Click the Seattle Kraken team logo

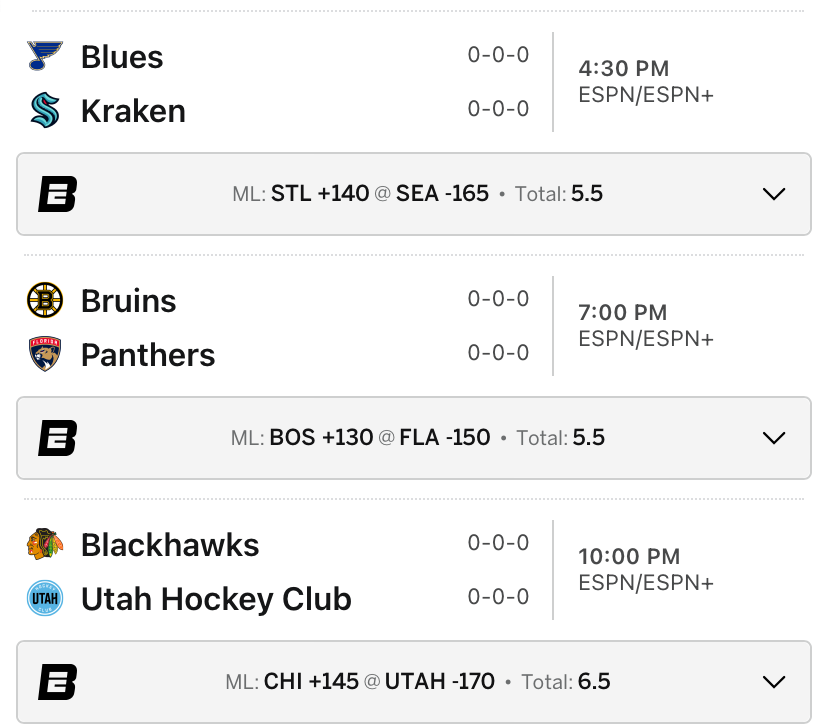(45, 110)
